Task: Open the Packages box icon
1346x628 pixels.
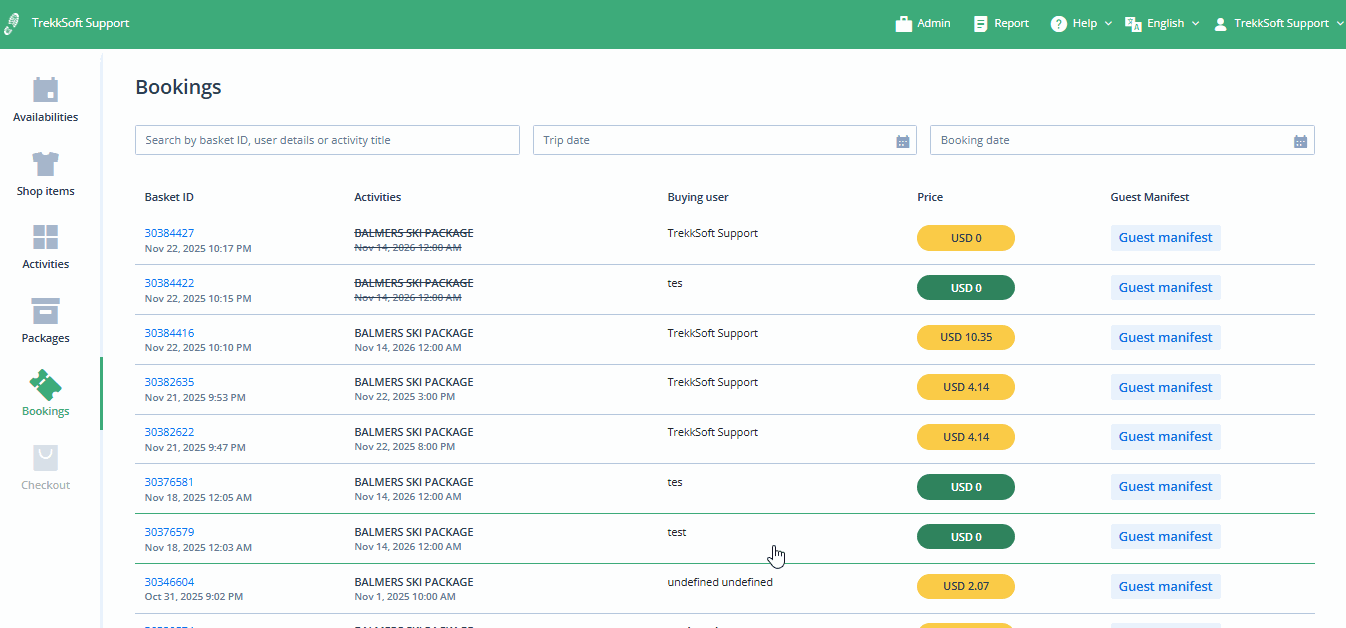Action: tap(46, 311)
